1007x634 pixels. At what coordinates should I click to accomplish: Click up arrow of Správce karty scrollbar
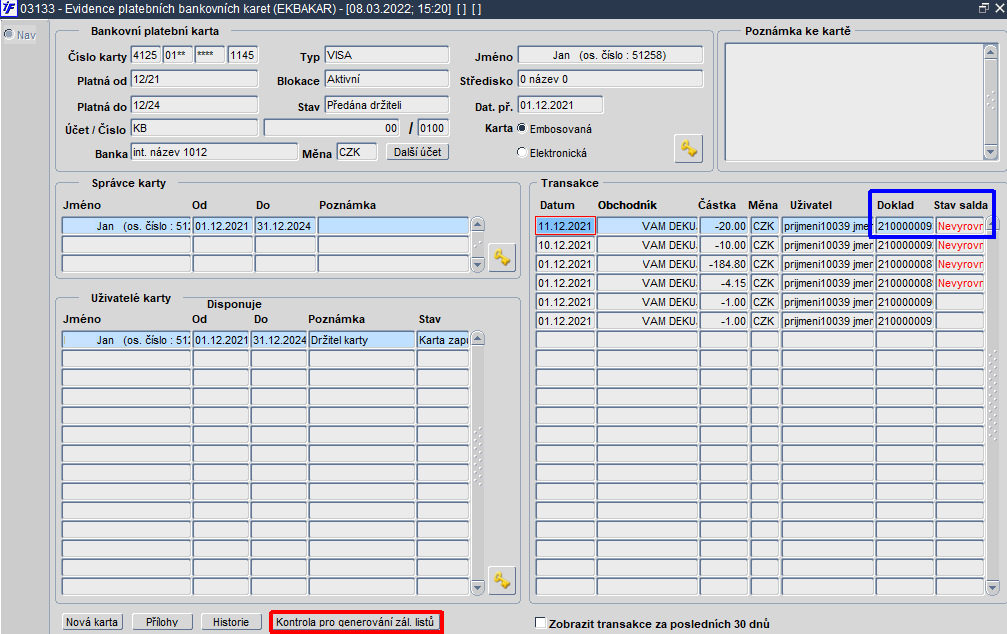477,225
